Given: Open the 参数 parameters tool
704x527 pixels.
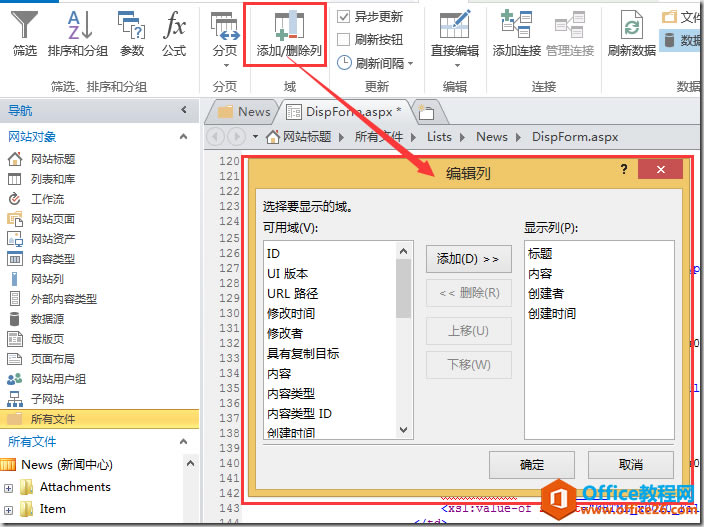Looking at the screenshot, I should coord(132,34).
